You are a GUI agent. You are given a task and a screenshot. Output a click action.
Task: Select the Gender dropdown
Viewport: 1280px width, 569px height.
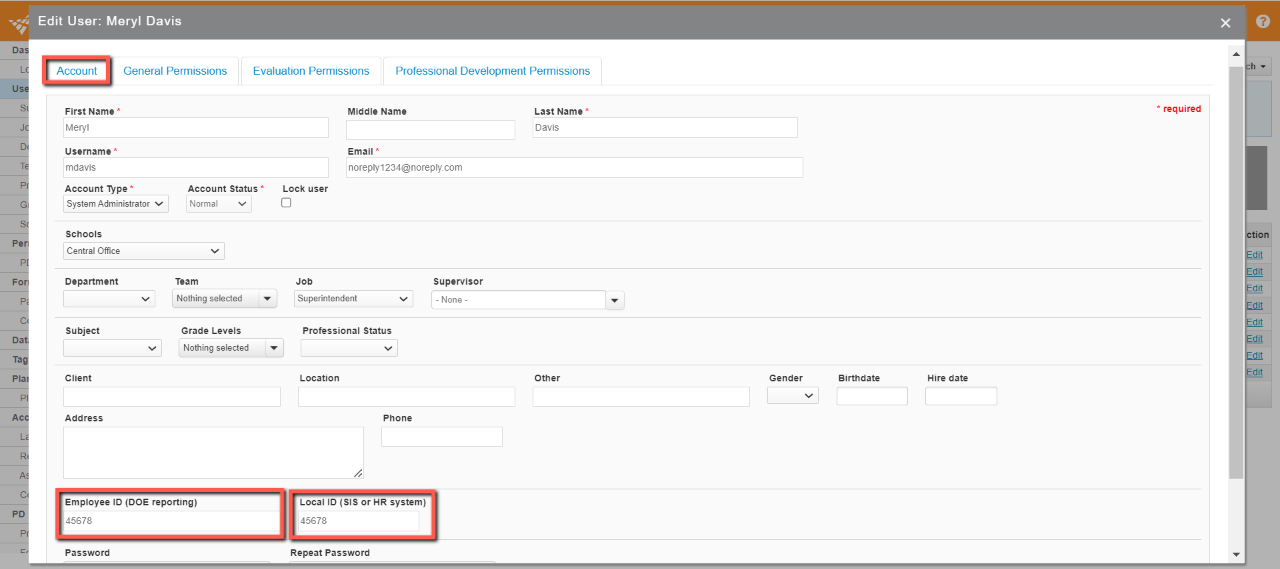click(x=793, y=396)
